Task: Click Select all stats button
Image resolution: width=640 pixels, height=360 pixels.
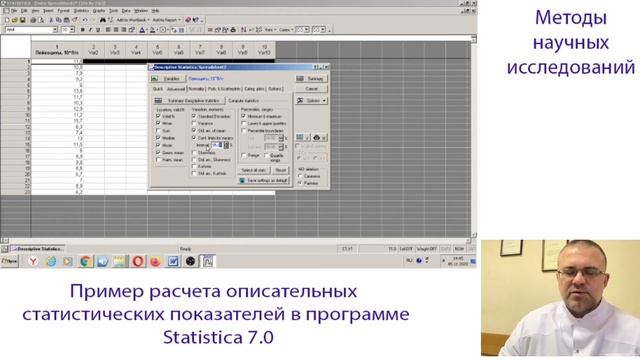Action: [254, 170]
